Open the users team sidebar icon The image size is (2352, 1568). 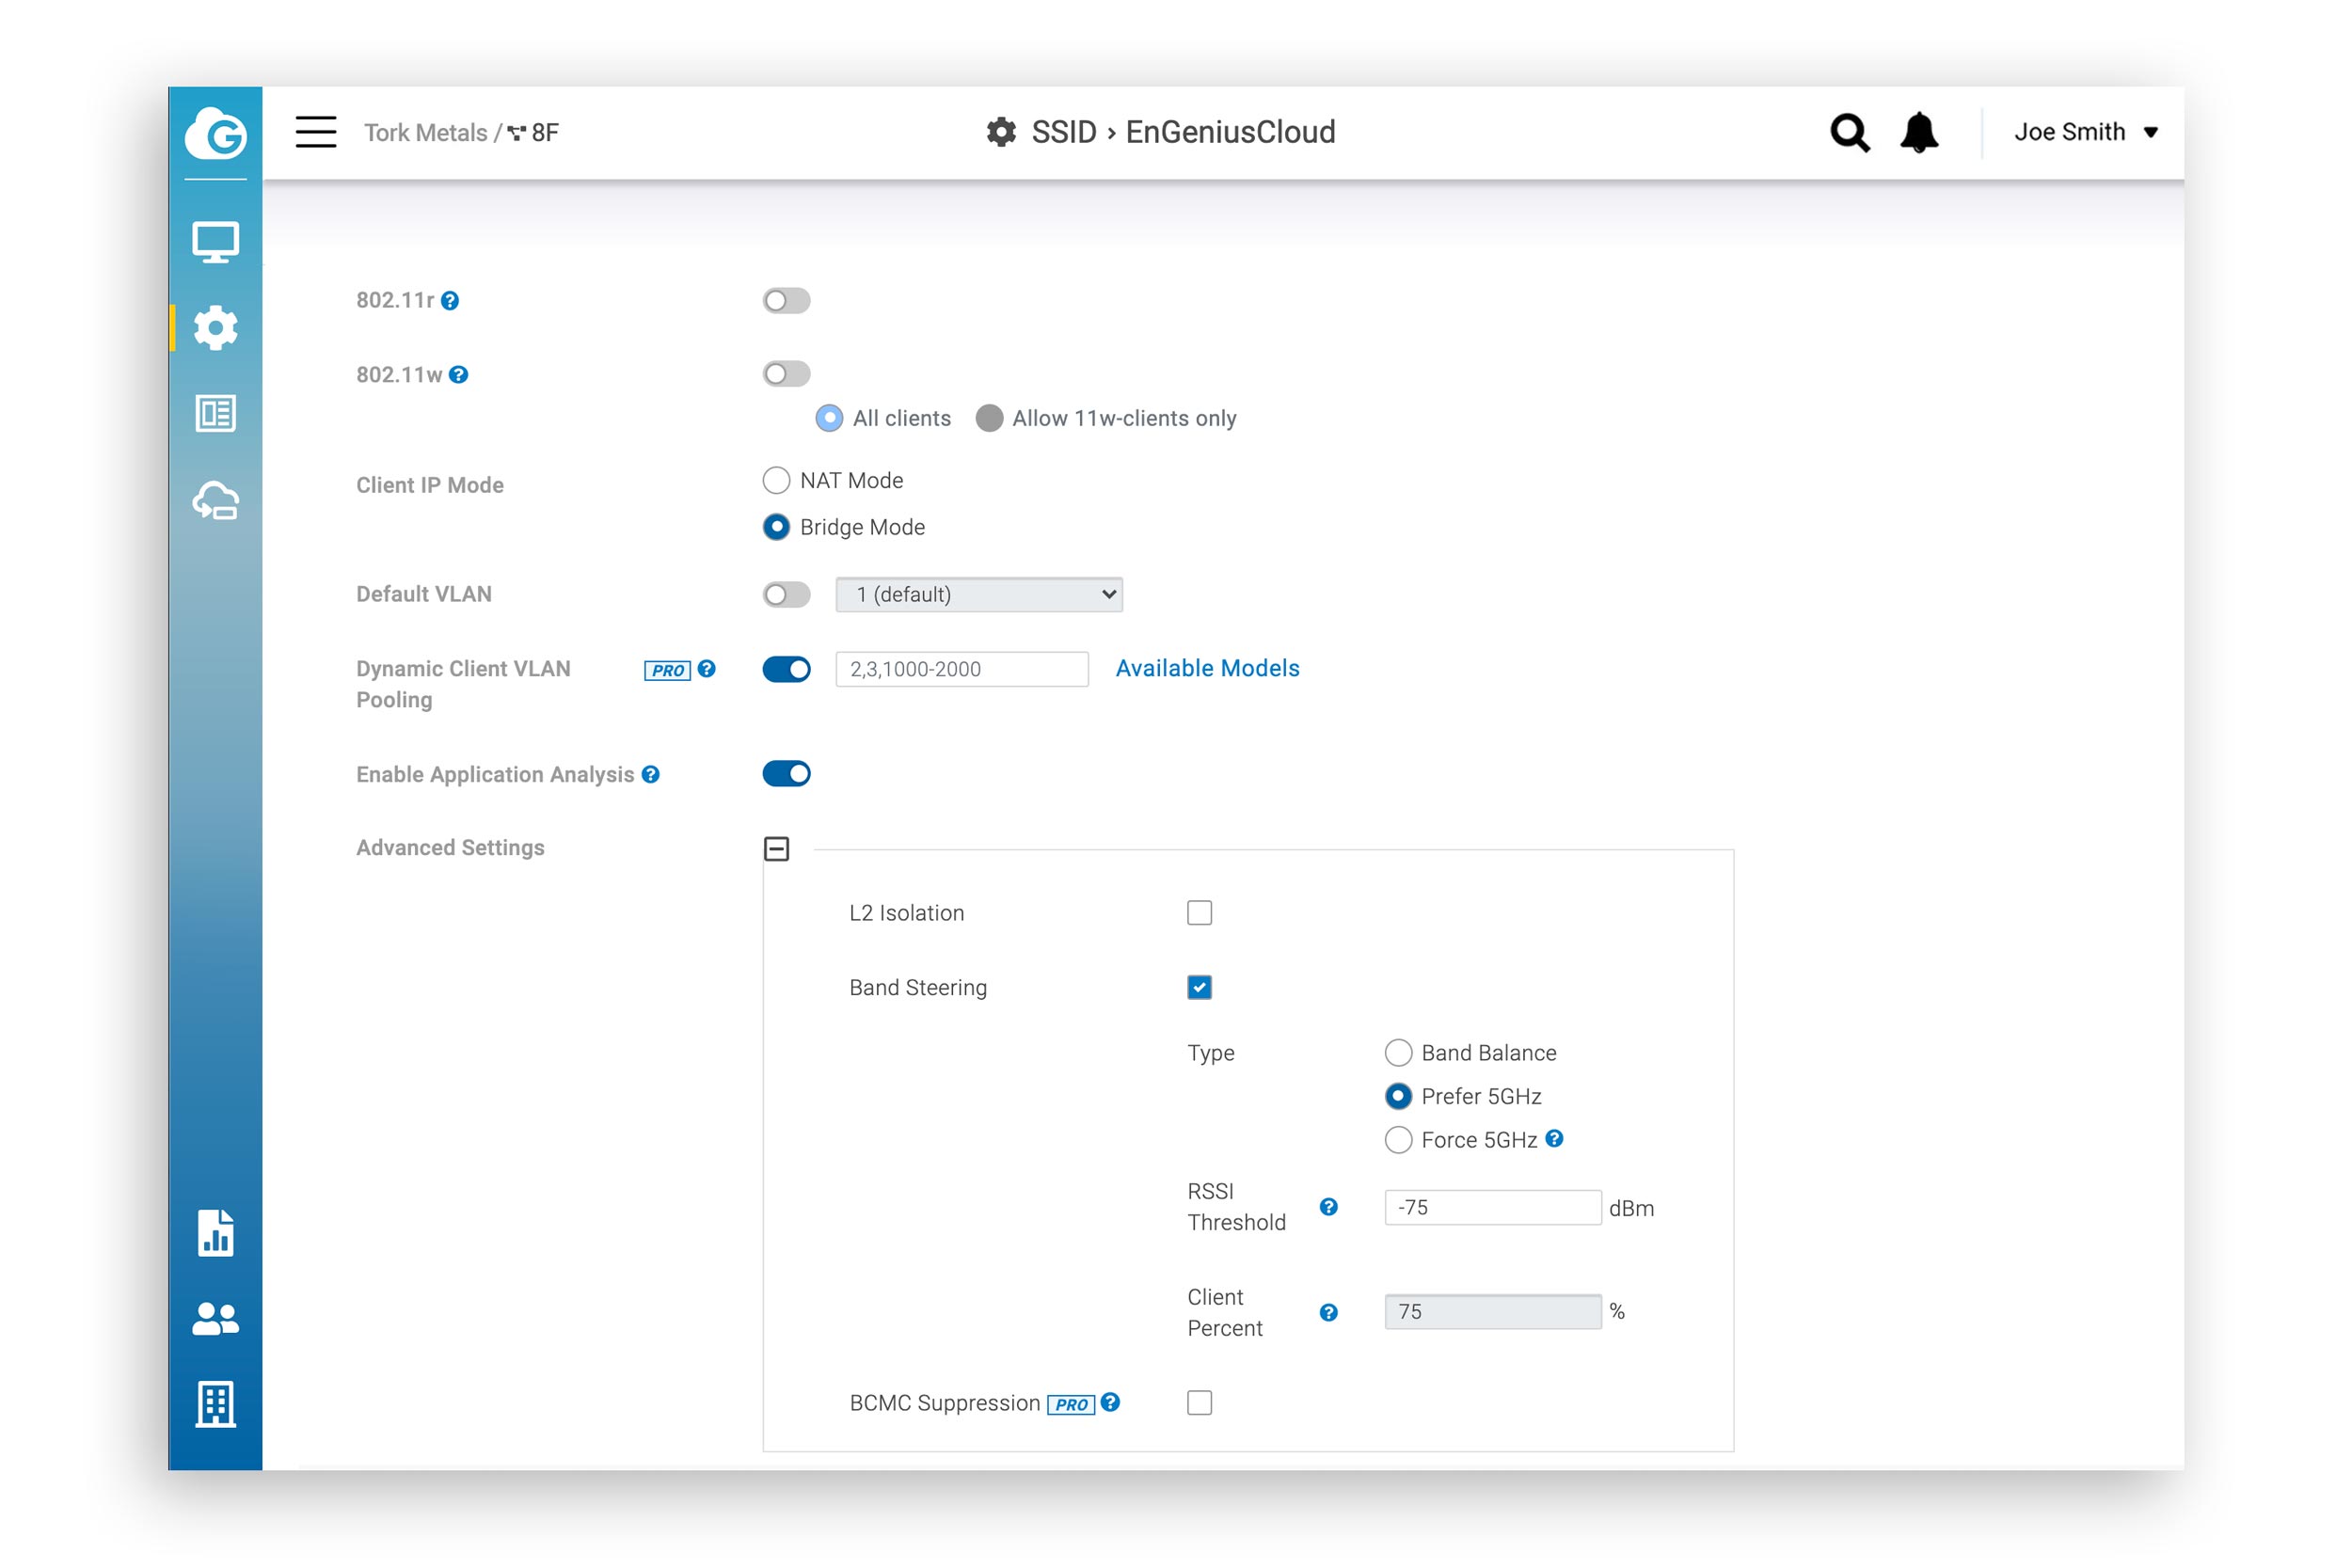(x=215, y=1318)
